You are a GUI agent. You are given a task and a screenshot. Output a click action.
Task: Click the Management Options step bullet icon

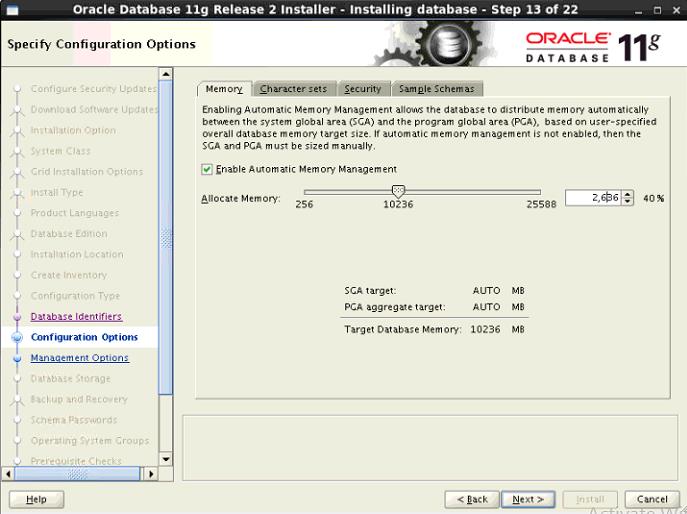tap(17, 358)
